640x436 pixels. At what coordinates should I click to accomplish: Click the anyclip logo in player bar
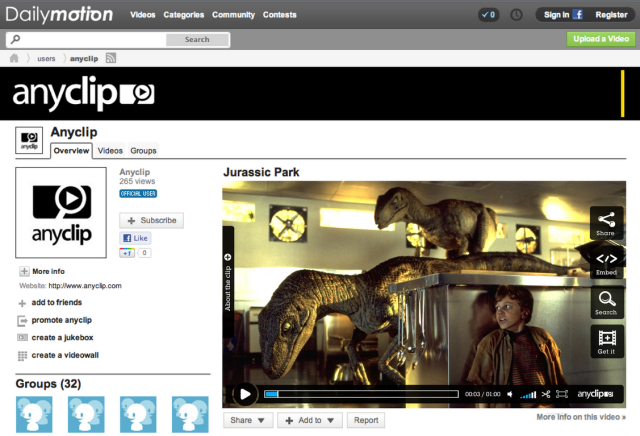595,394
